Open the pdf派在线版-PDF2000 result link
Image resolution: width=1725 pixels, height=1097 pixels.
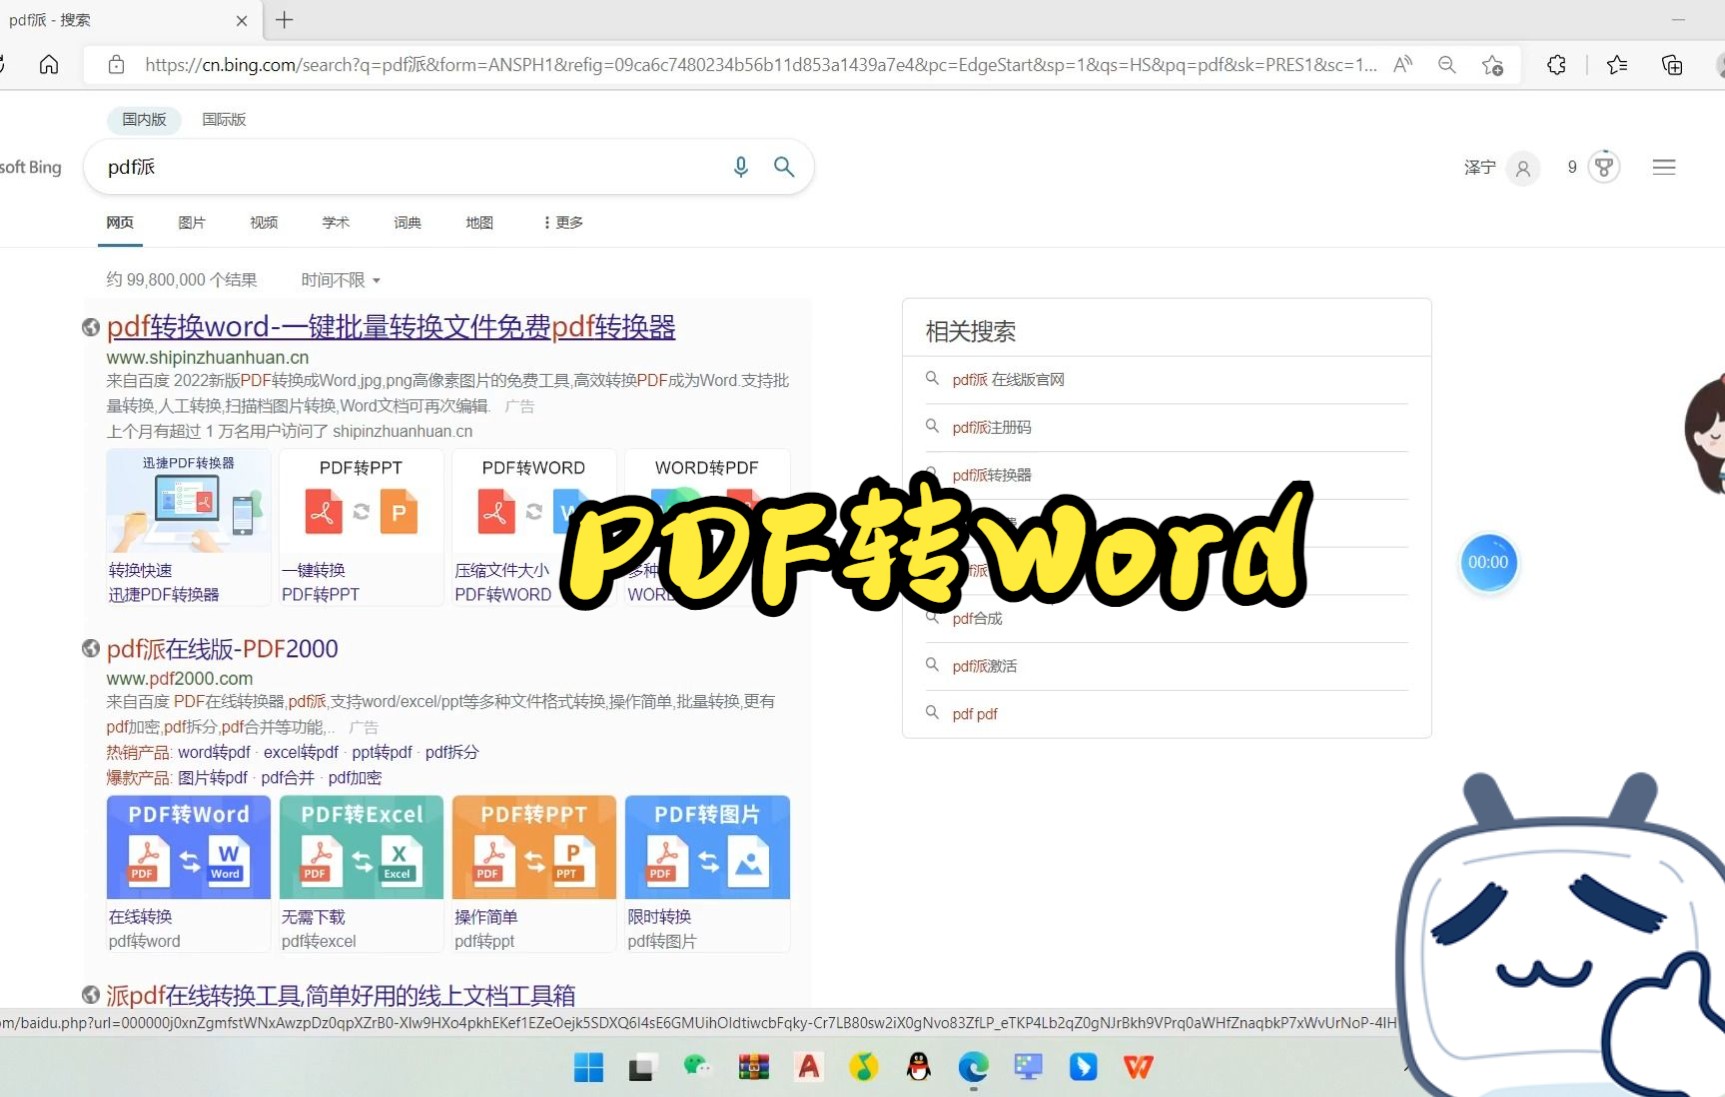coord(222,649)
